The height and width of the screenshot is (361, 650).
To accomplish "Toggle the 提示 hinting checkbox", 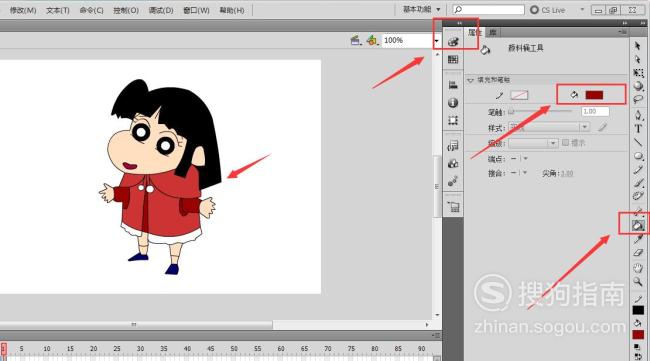I will click(x=565, y=143).
